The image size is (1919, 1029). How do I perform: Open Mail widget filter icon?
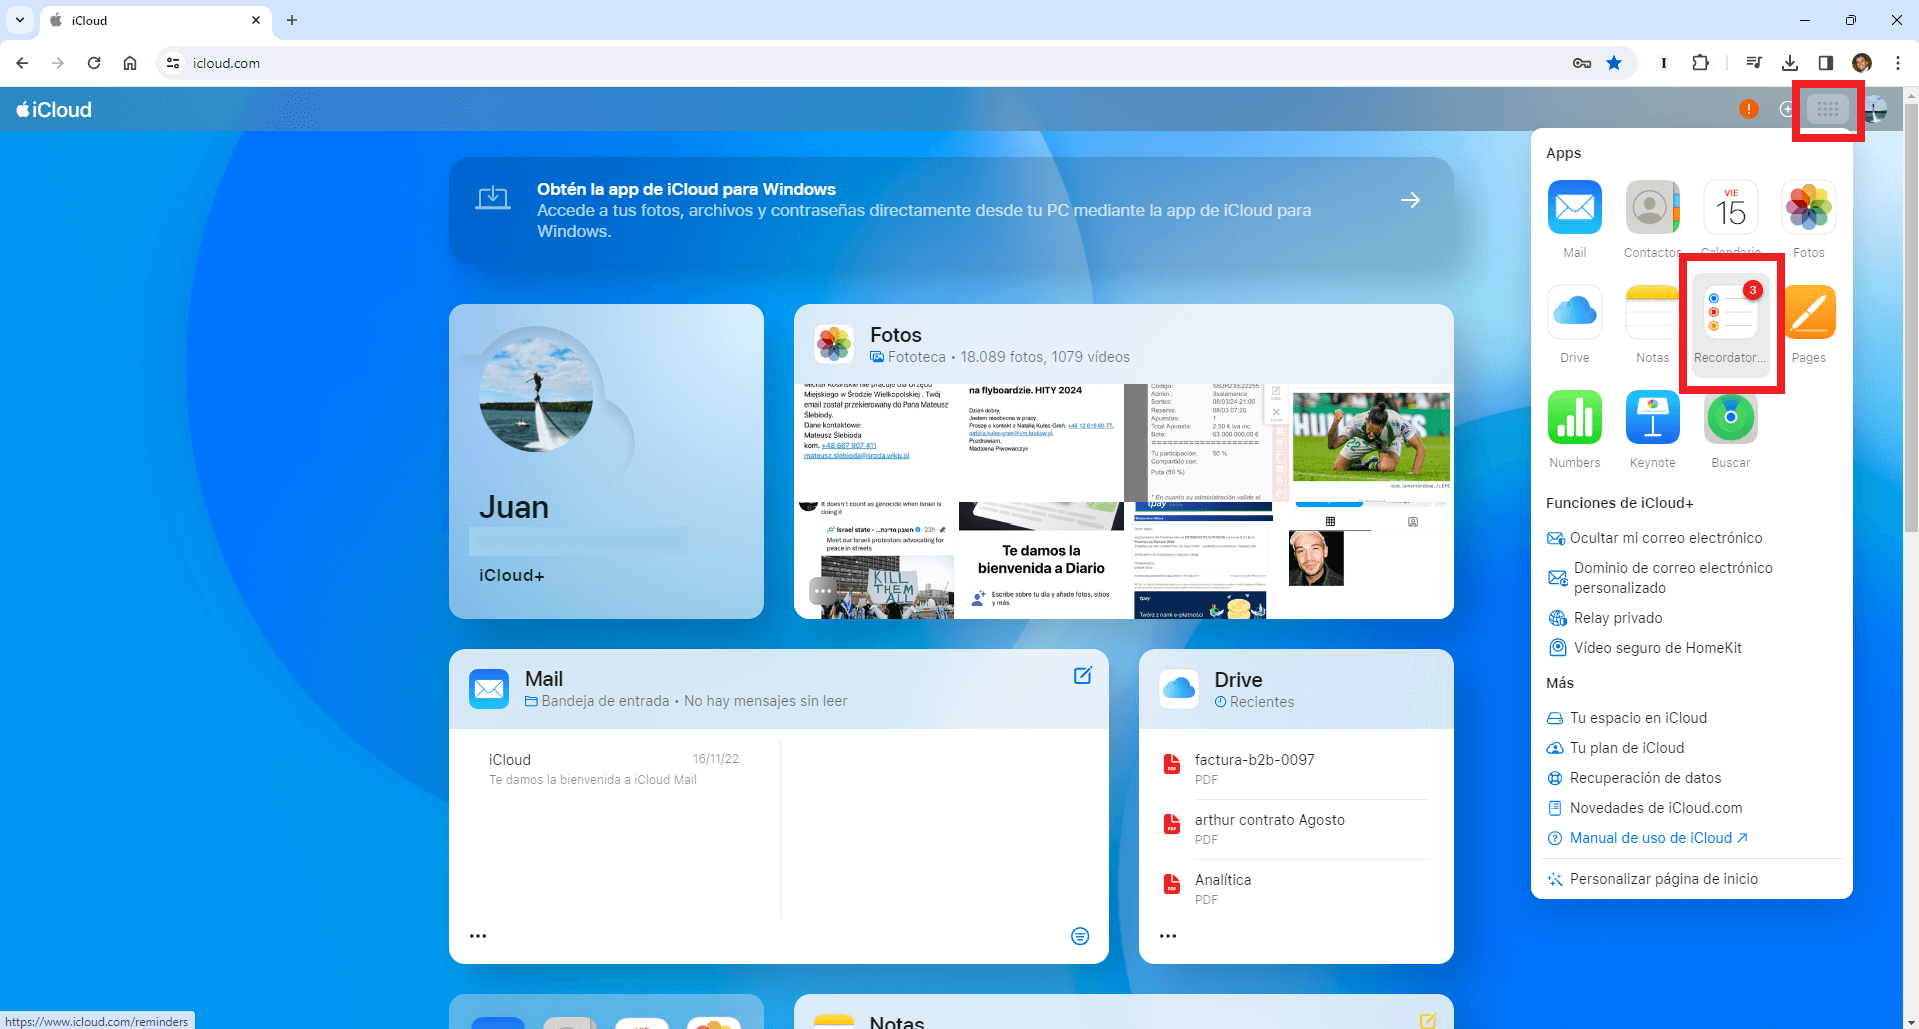pyautogui.click(x=1080, y=936)
